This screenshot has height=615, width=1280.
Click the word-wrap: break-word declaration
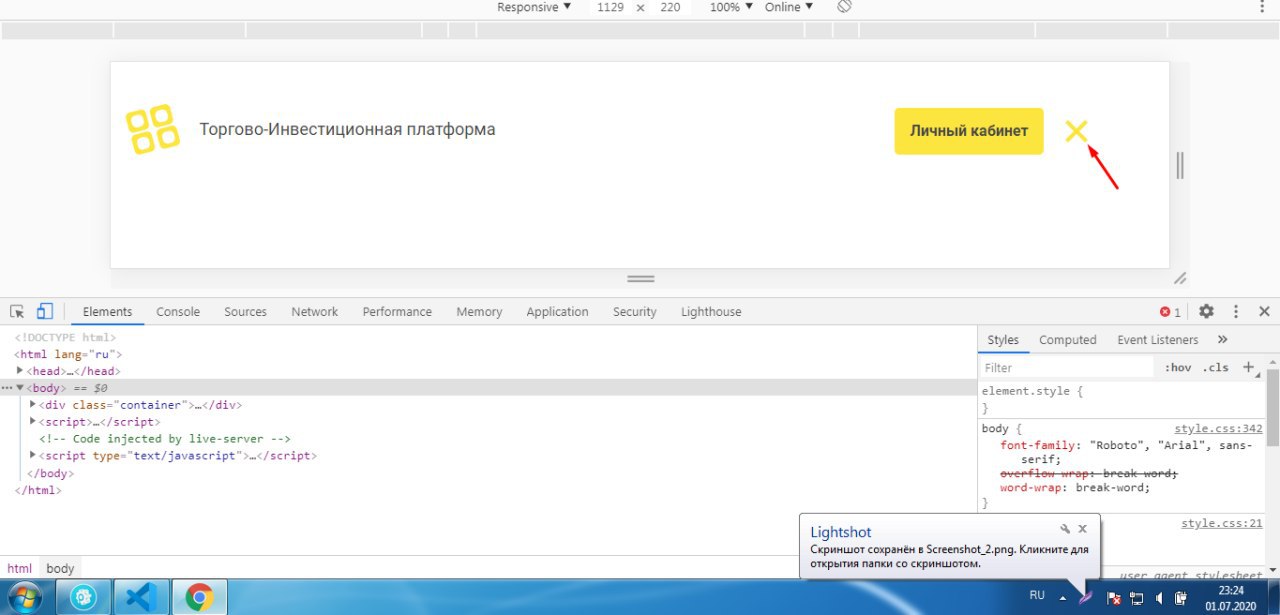1075,488
